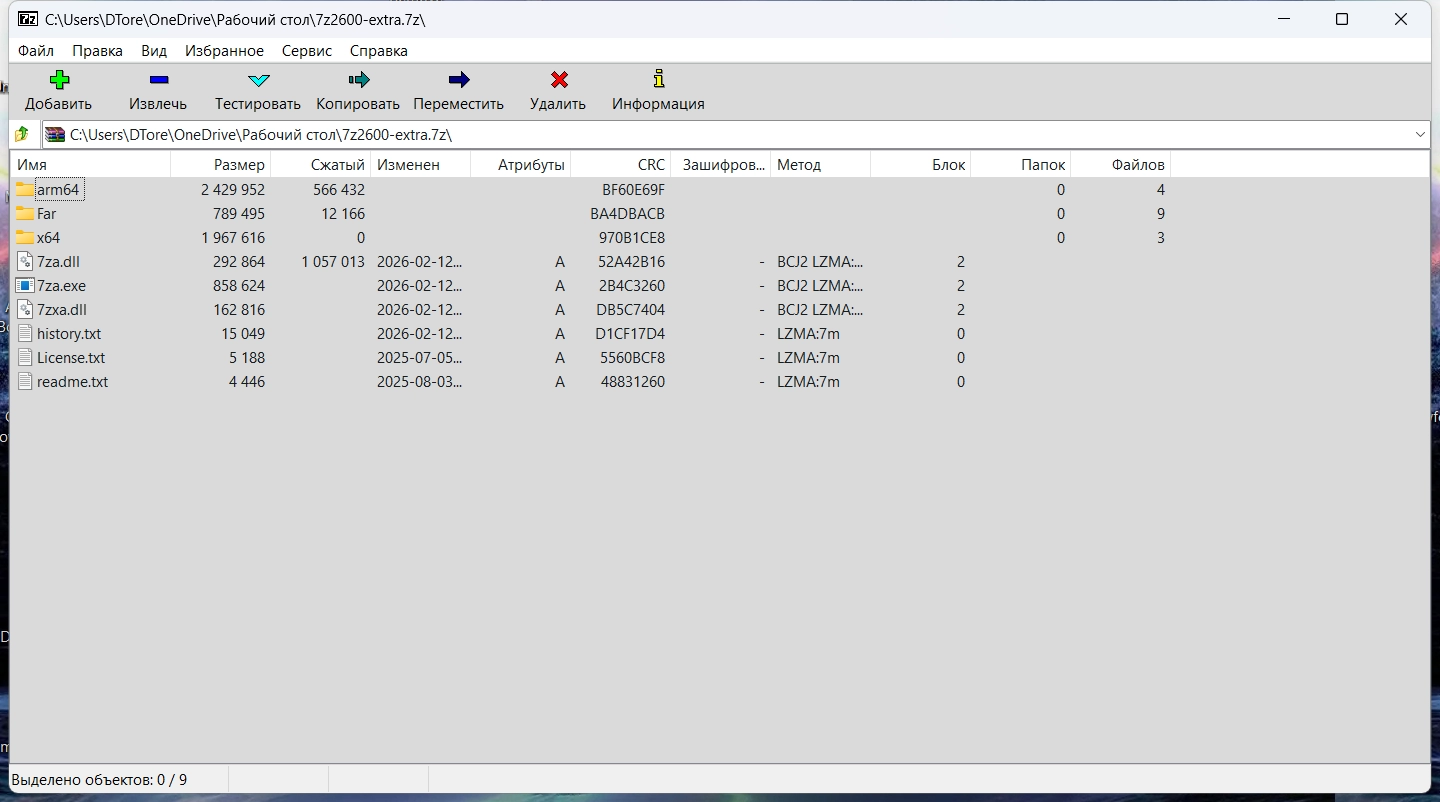Sort files by the Файлов column header
The image size is (1440, 802).
coord(1120,165)
